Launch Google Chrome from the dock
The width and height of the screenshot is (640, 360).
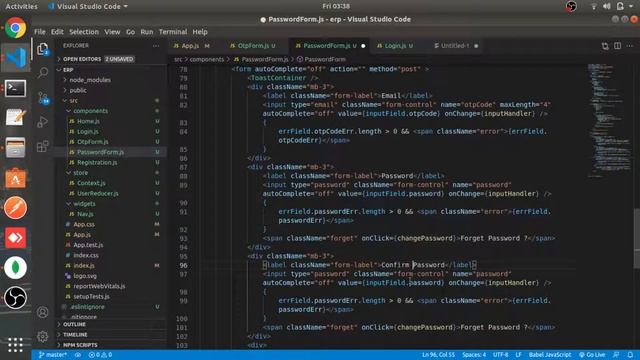click(16, 28)
